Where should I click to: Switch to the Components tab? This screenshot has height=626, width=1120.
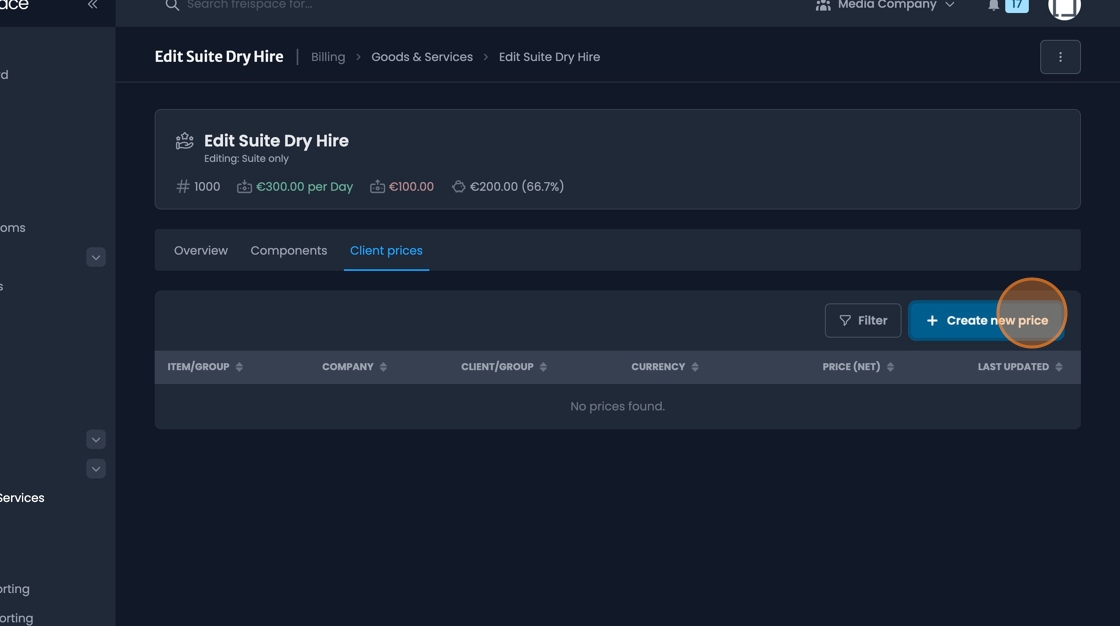click(x=288, y=250)
